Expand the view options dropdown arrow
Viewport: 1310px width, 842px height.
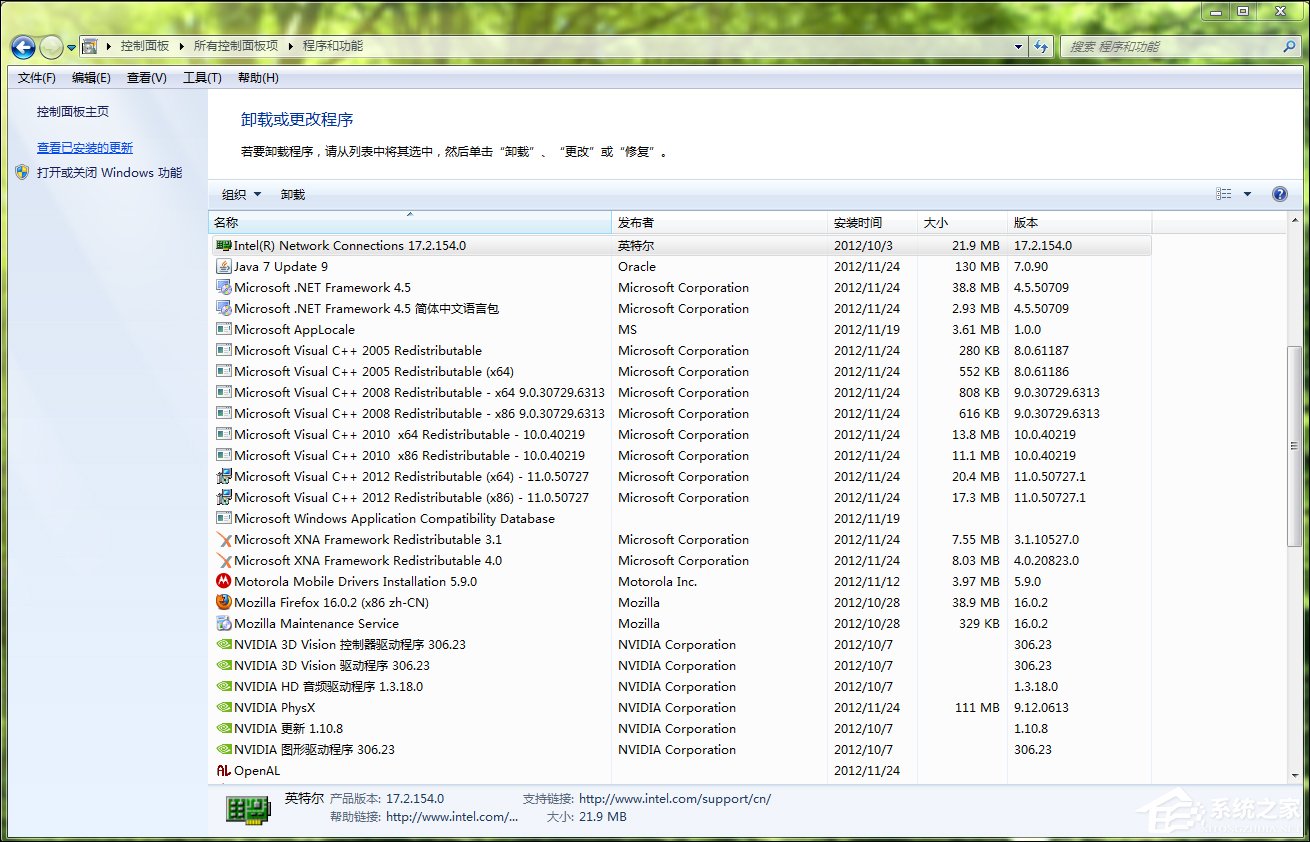coord(1247,194)
